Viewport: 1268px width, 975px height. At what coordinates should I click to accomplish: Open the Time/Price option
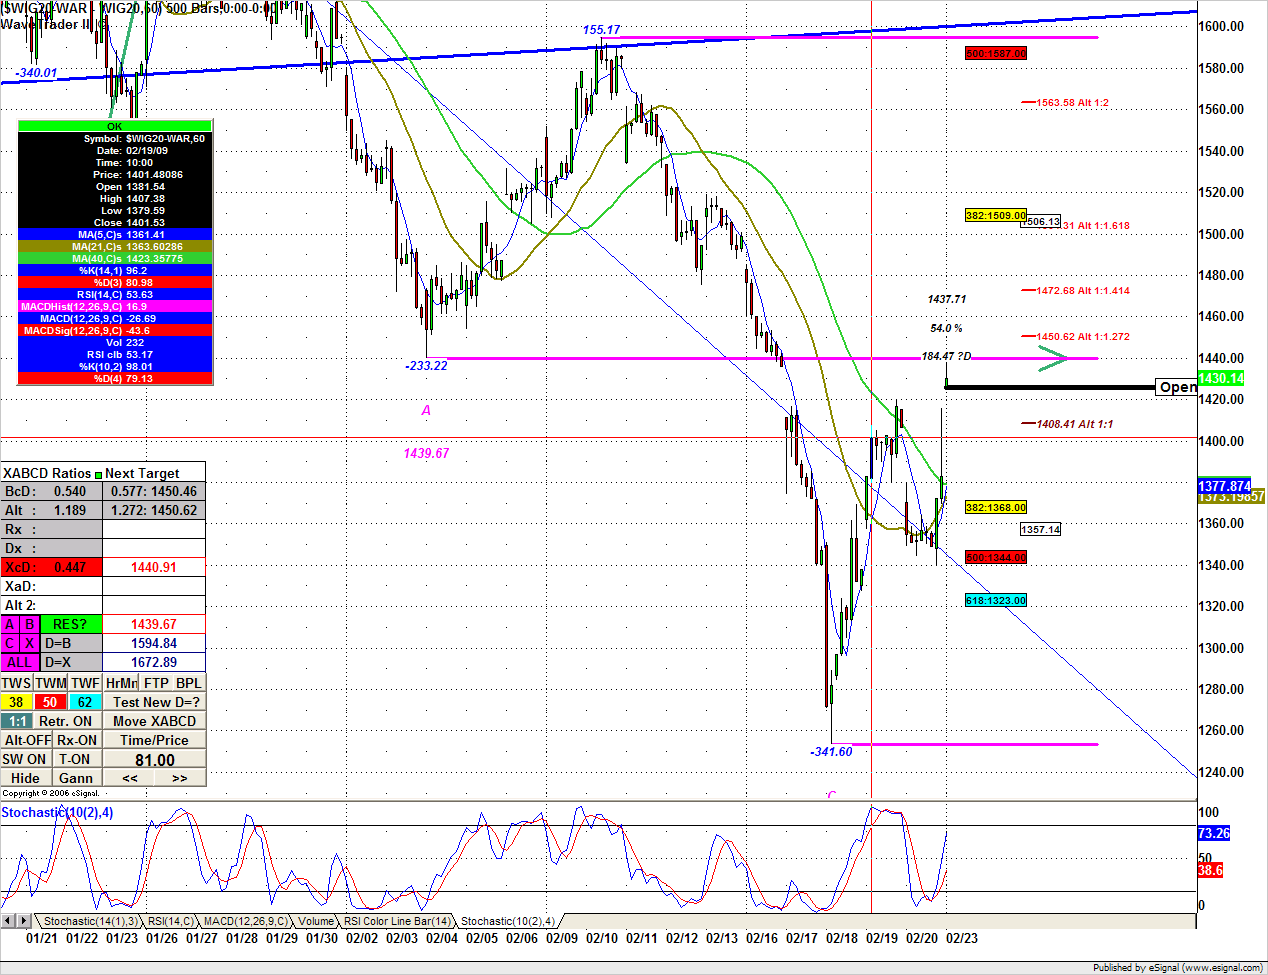click(154, 740)
